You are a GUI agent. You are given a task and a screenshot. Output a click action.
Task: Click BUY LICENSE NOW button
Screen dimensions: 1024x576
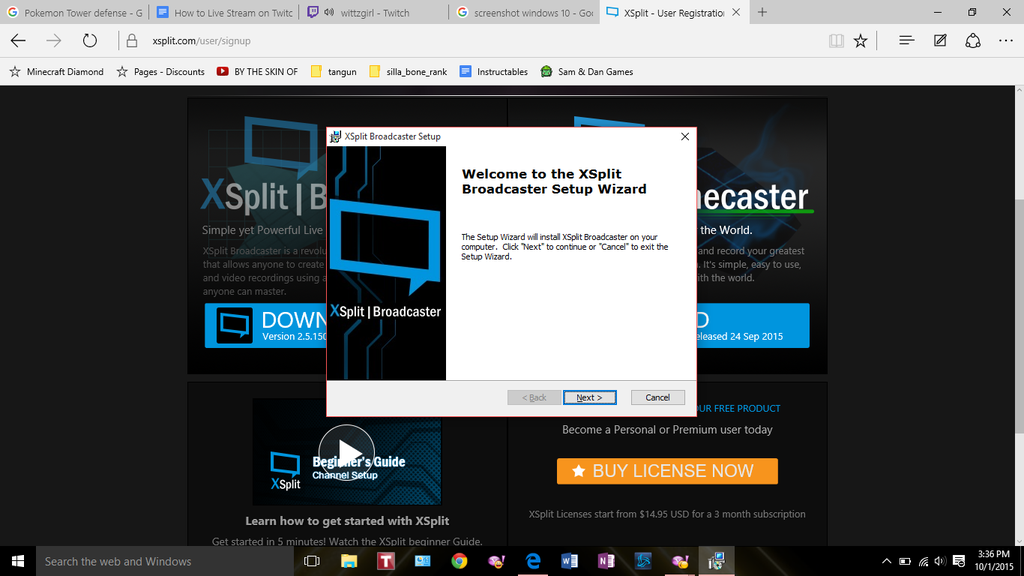click(667, 471)
